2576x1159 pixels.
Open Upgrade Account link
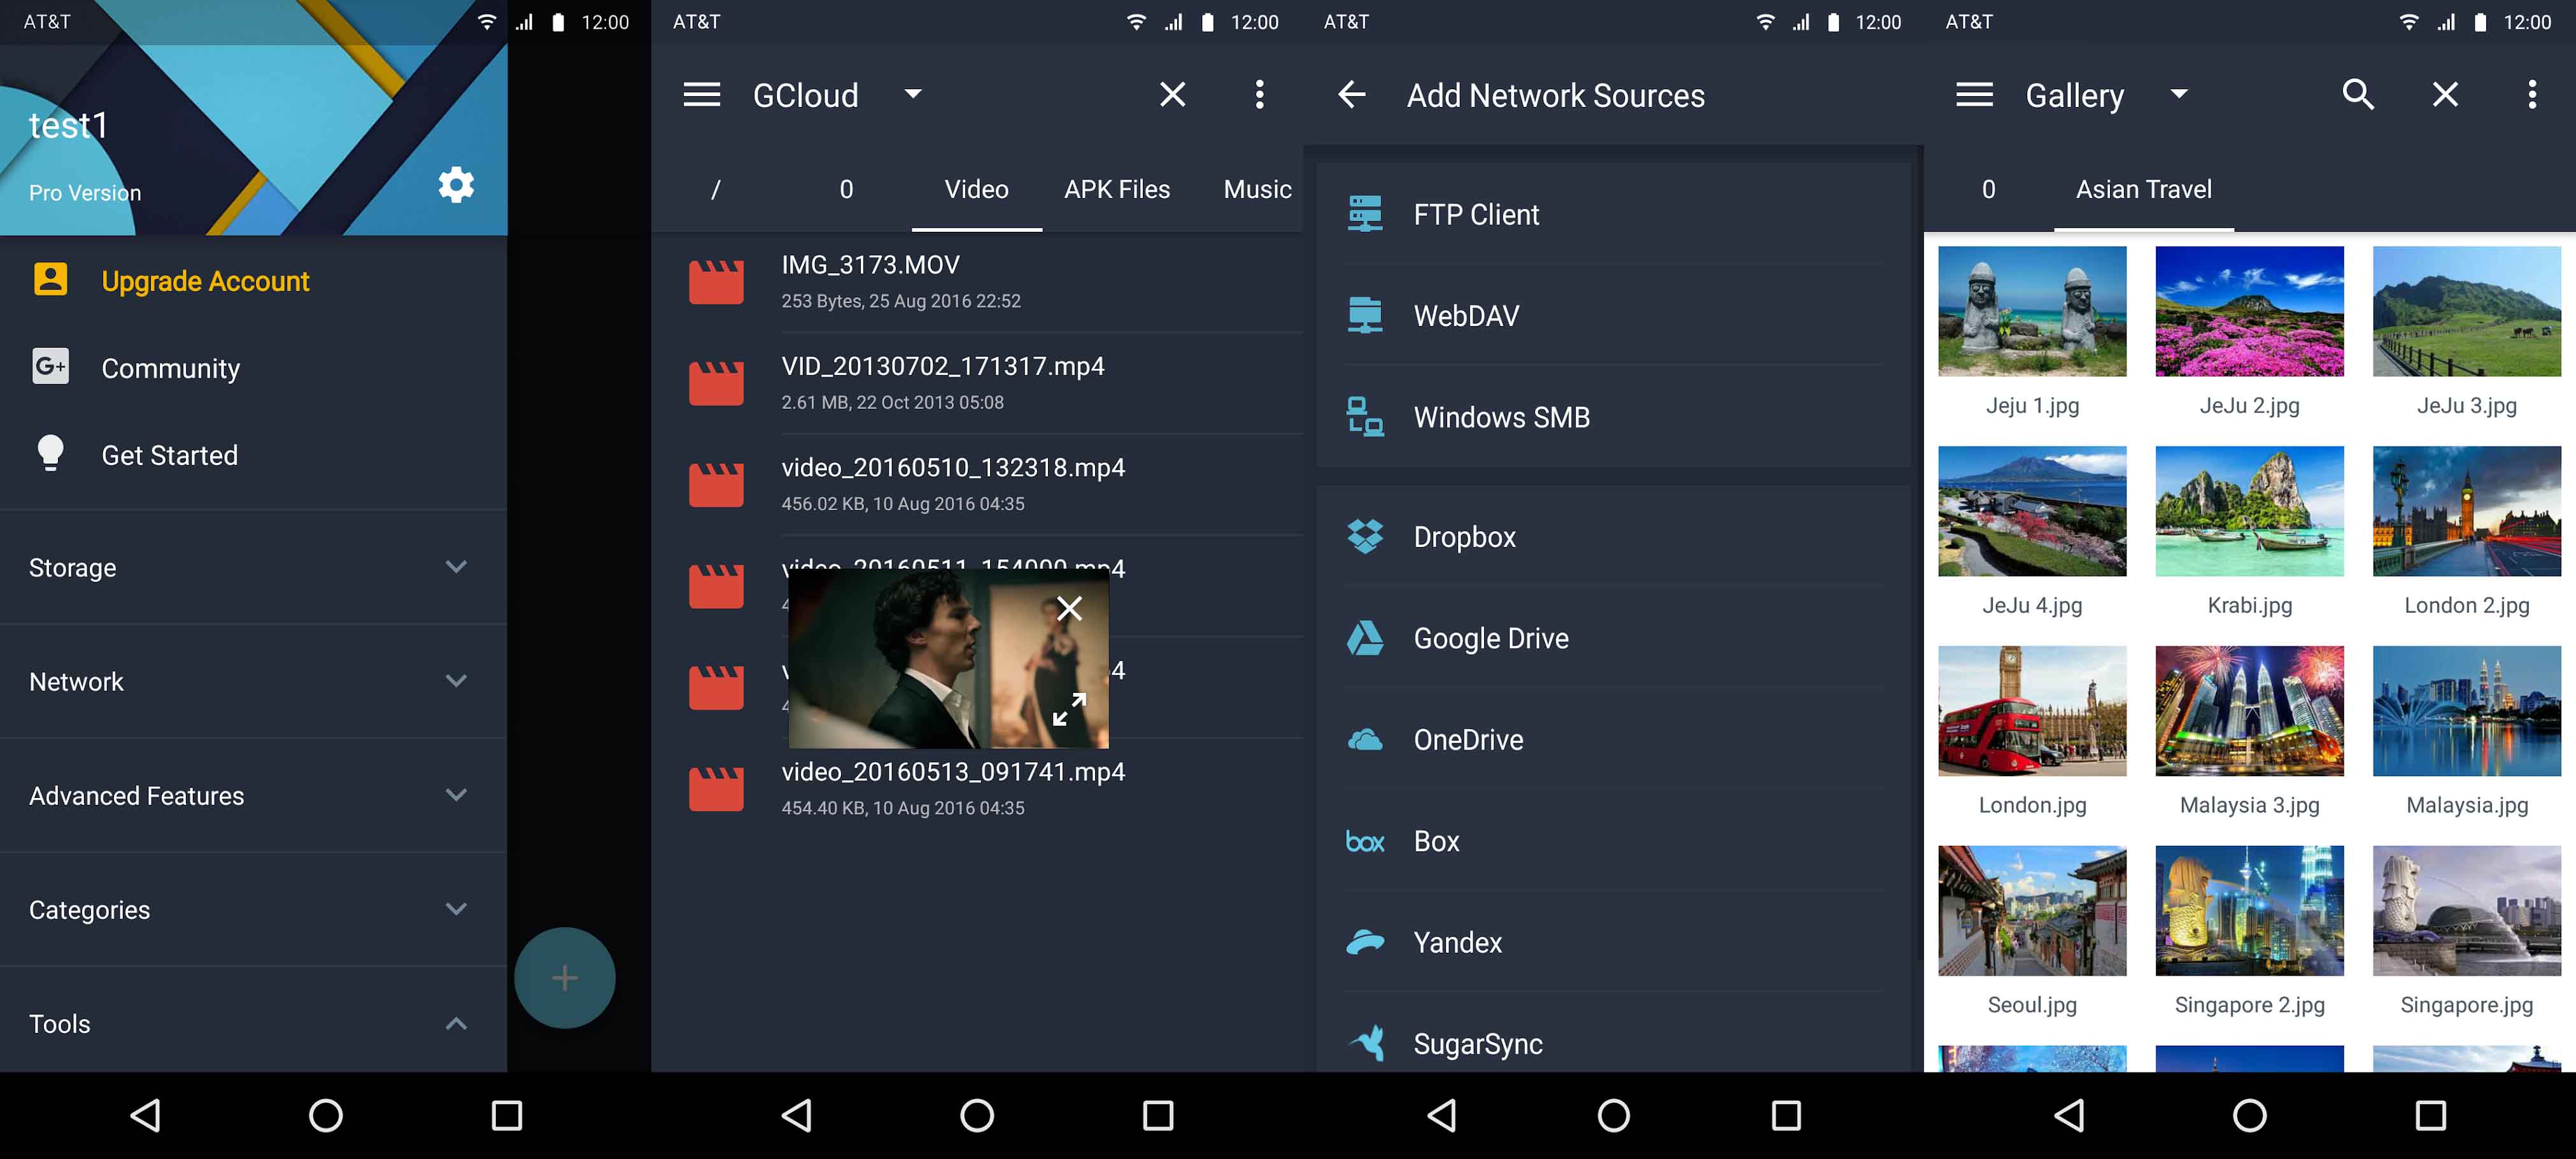pos(205,281)
